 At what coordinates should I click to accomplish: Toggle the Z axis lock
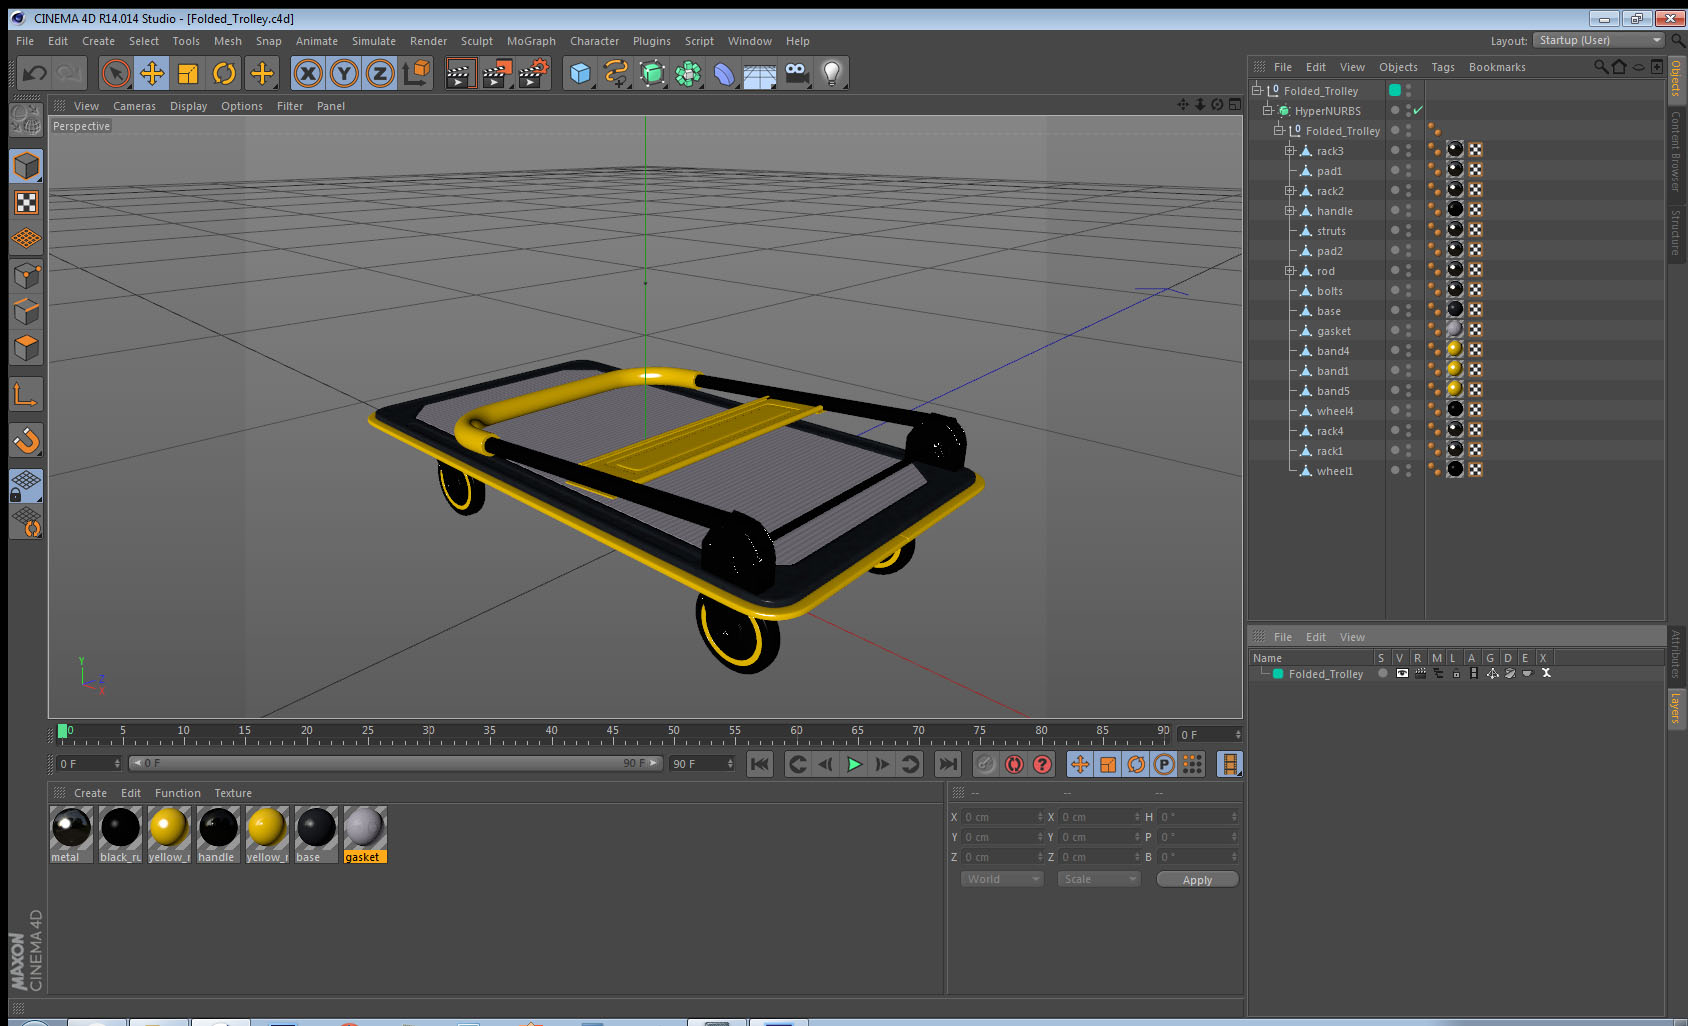(380, 73)
